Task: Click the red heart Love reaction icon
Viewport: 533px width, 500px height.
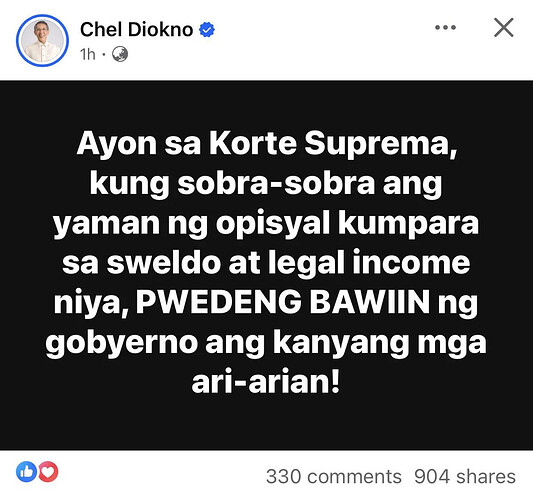Action: point(49,471)
